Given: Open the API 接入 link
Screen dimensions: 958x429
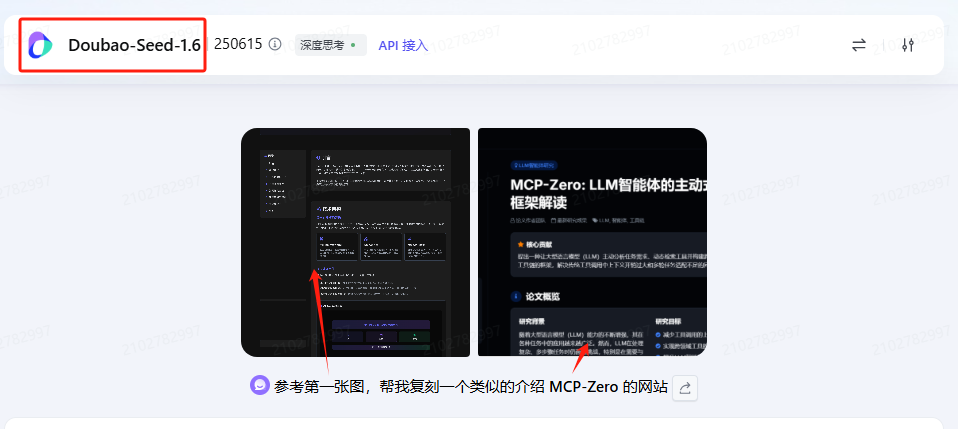Looking at the screenshot, I should coord(403,45).
